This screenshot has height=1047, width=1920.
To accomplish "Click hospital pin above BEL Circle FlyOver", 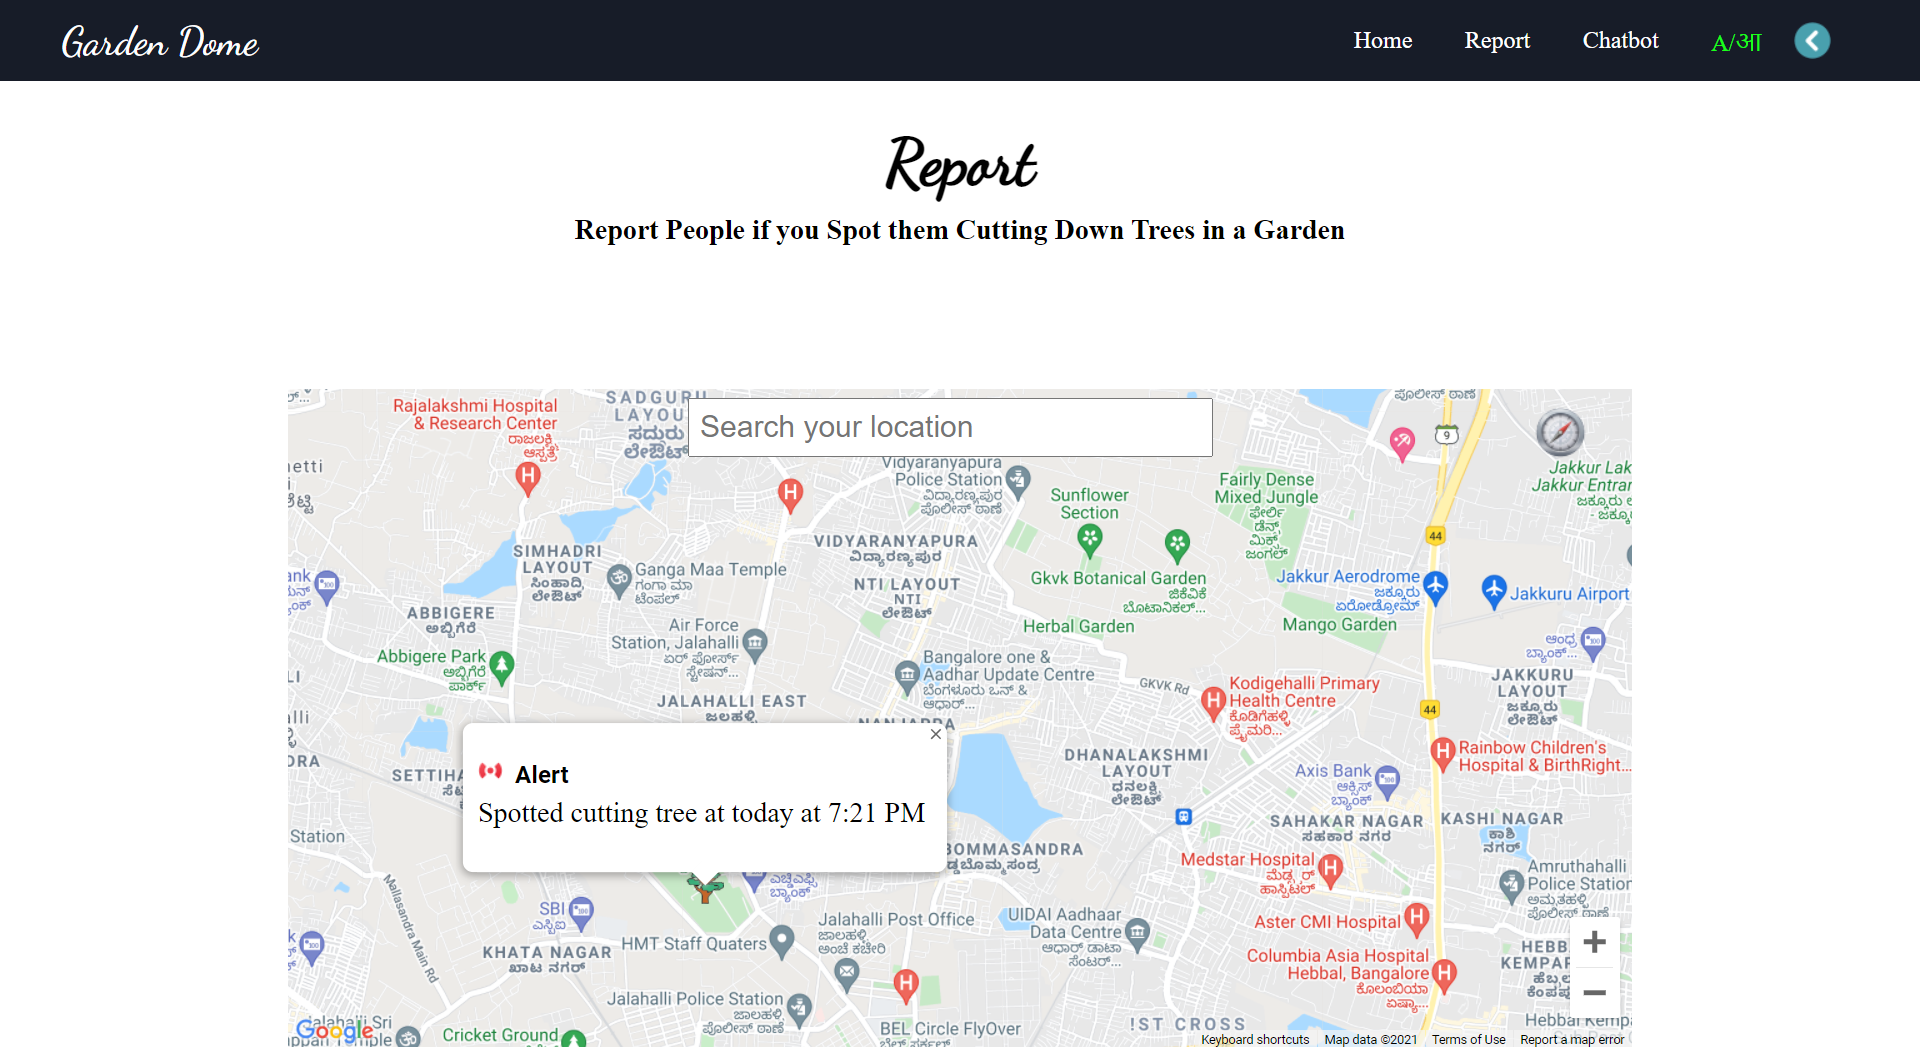I will pos(906,987).
